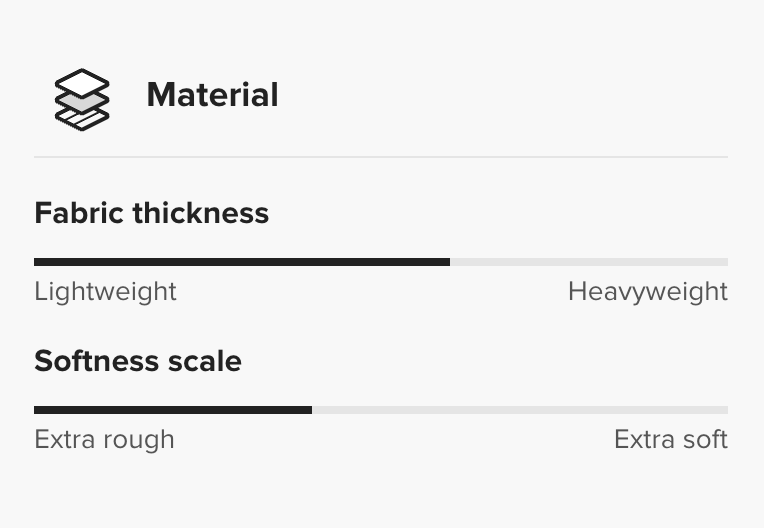Click where Fabric thickness fill ends

(x=449, y=262)
